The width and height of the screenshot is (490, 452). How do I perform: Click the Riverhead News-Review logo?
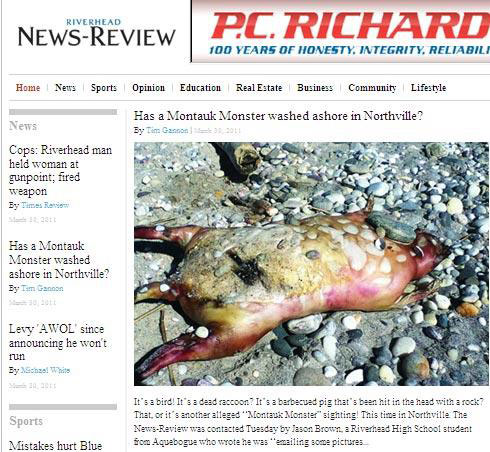96,33
